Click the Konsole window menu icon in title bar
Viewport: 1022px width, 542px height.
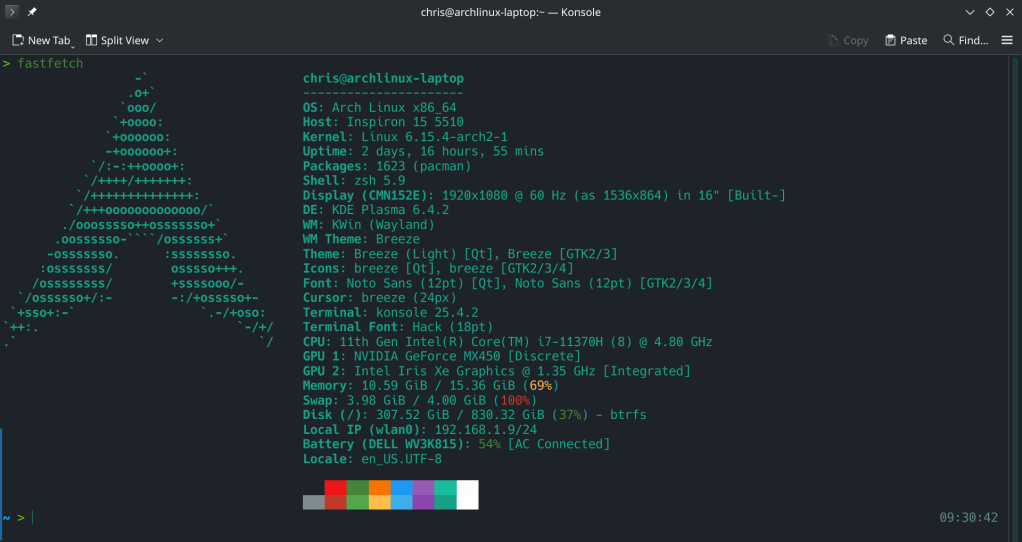(12, 12)
